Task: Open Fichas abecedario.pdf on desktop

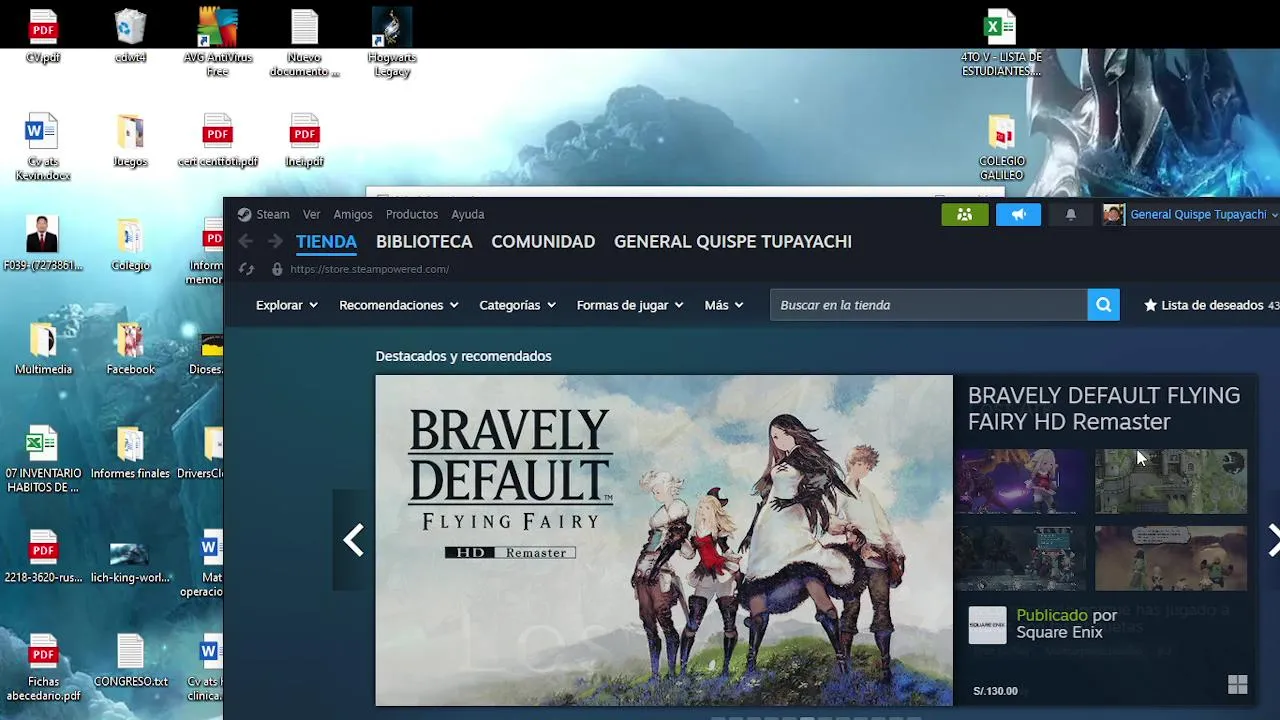Action: [43, 668]
